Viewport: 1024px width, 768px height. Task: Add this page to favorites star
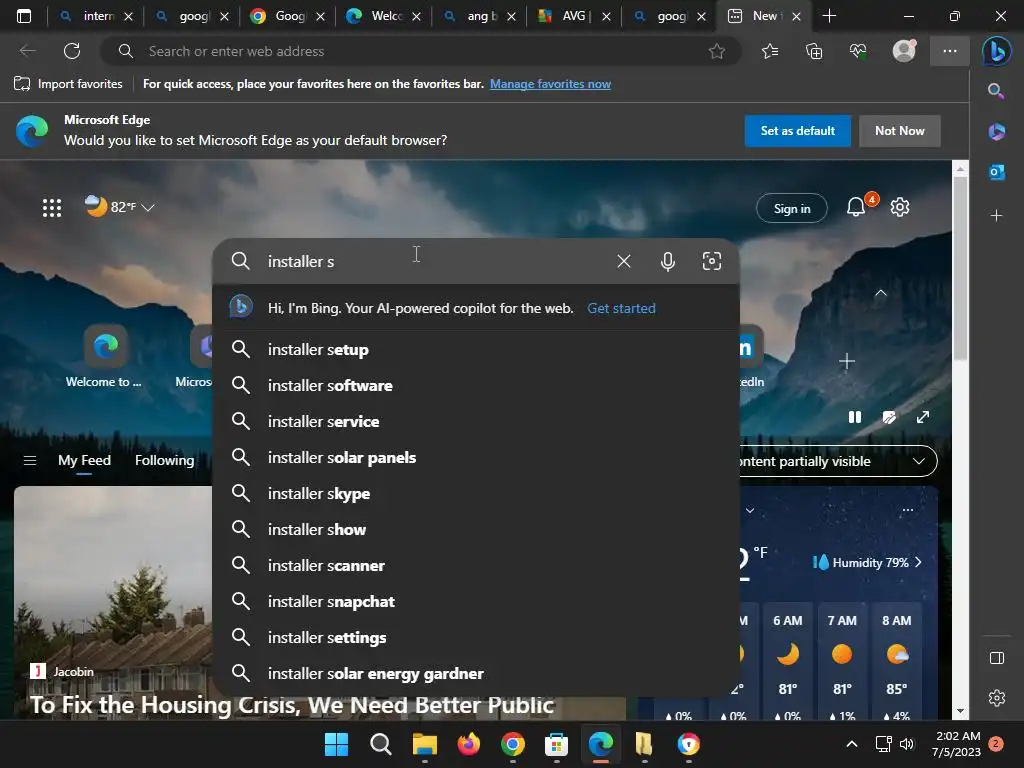(716, 51)
